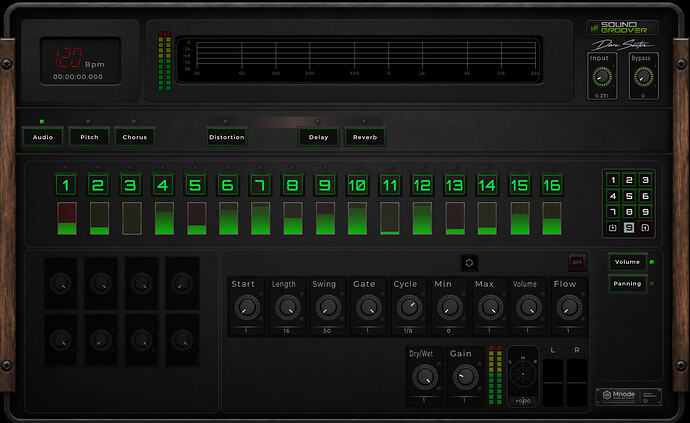This screenshot has height=423, width=690.
Task: Select pattern preset 1 in keypad
Action: [x=613, y=180]
